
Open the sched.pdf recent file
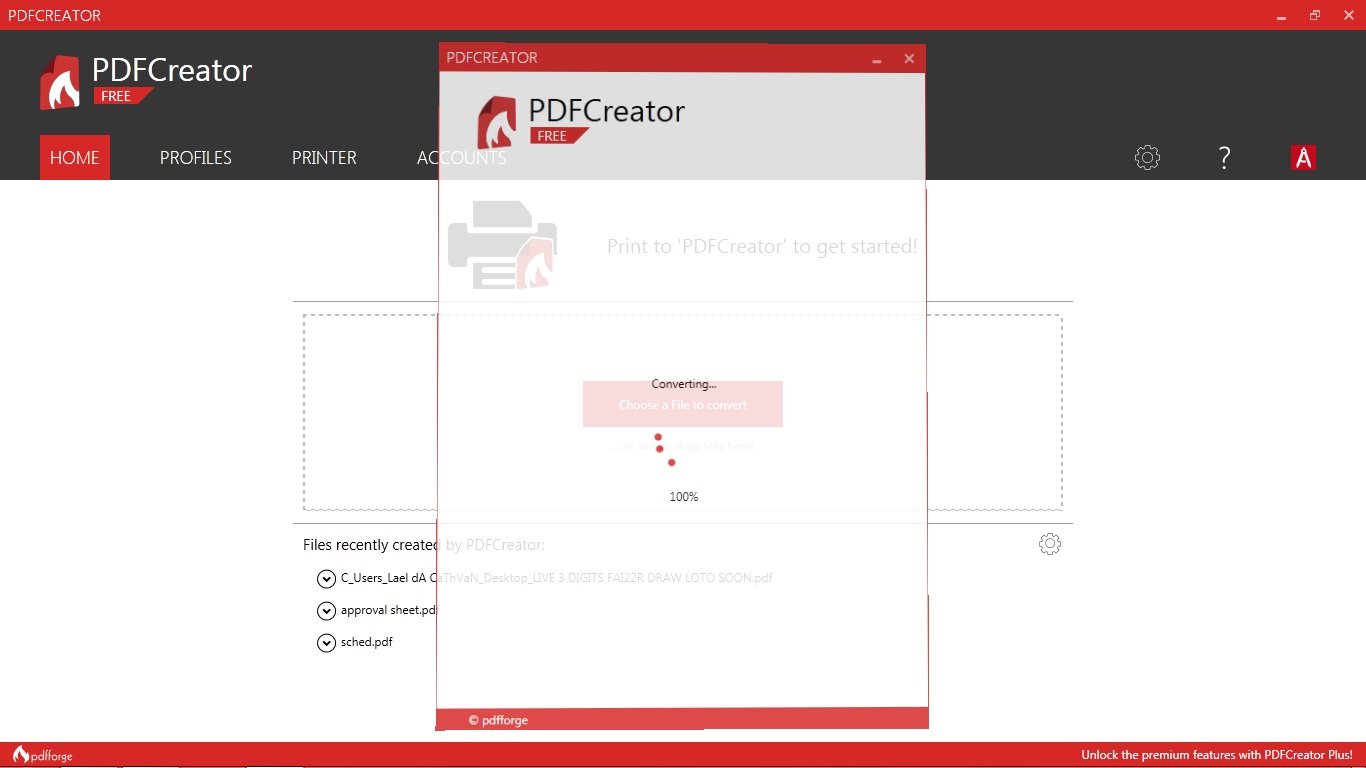pos(366,642)
